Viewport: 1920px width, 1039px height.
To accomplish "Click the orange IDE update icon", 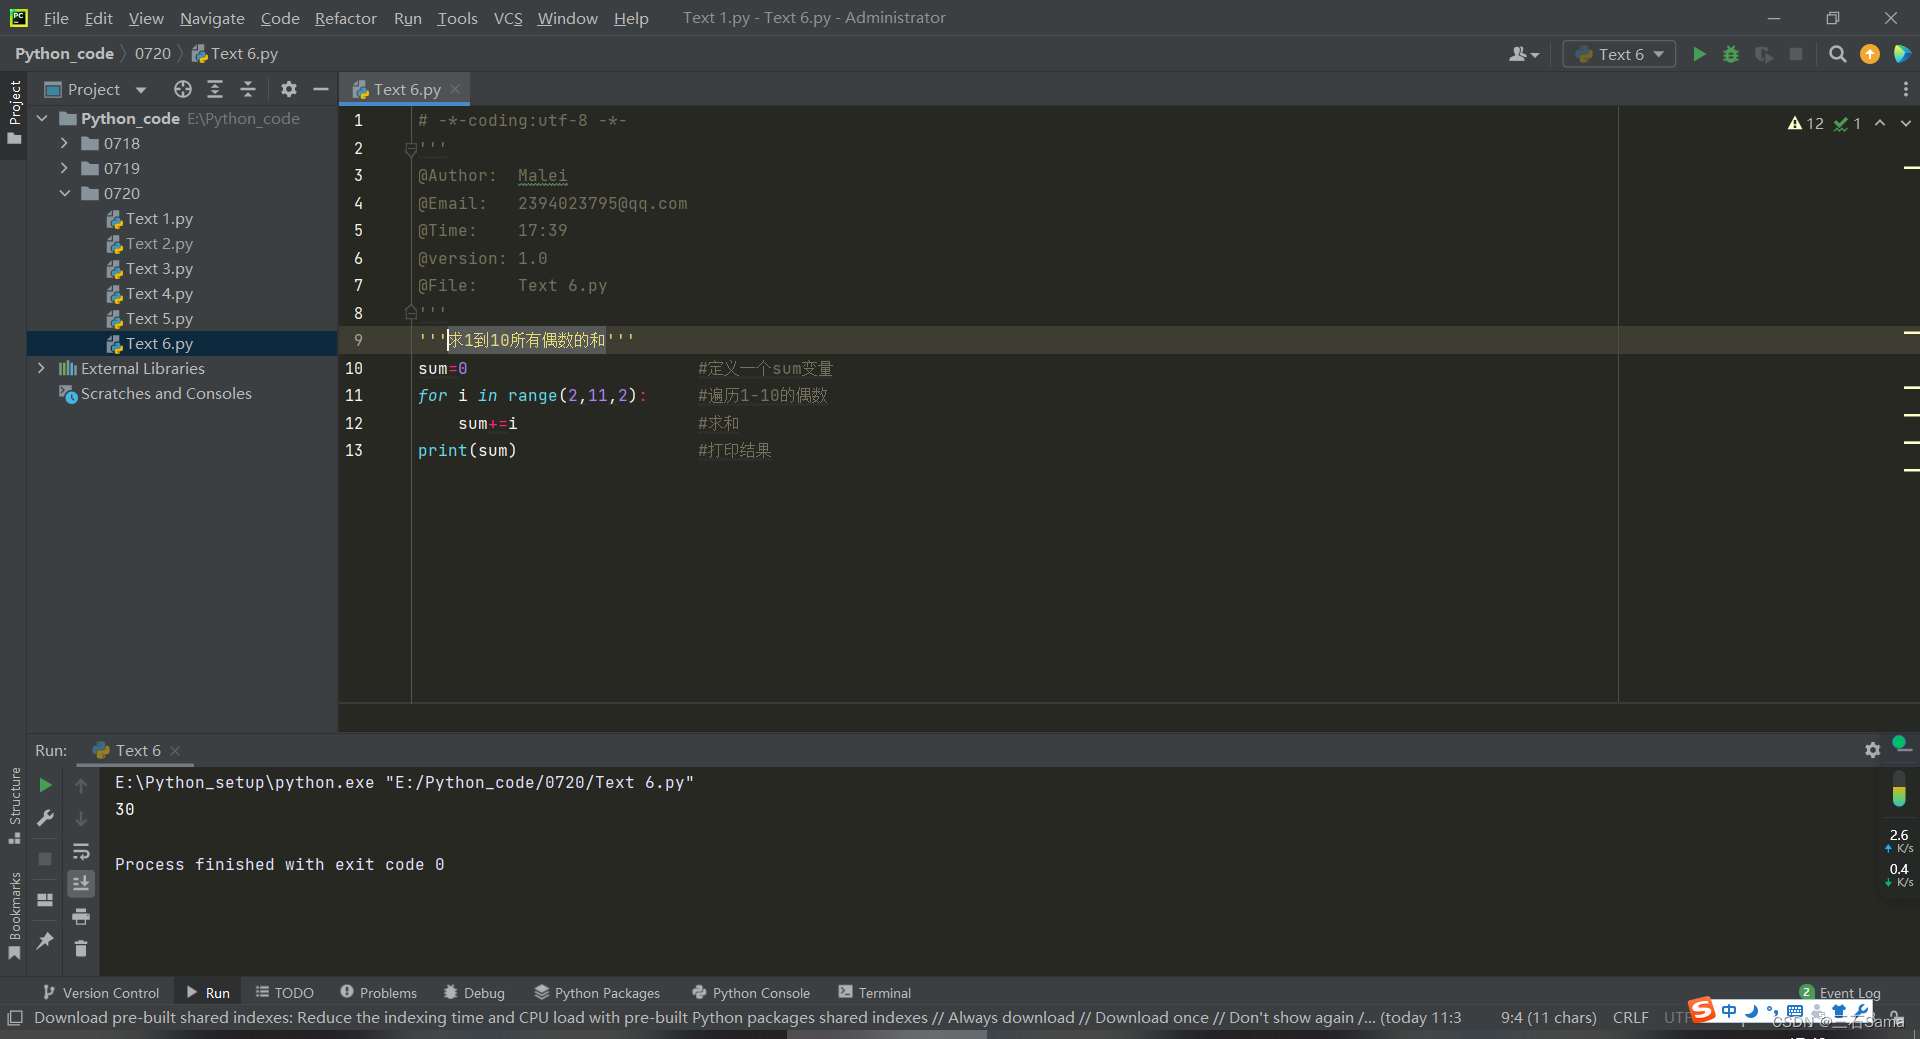I will [x=1870, y=54].
